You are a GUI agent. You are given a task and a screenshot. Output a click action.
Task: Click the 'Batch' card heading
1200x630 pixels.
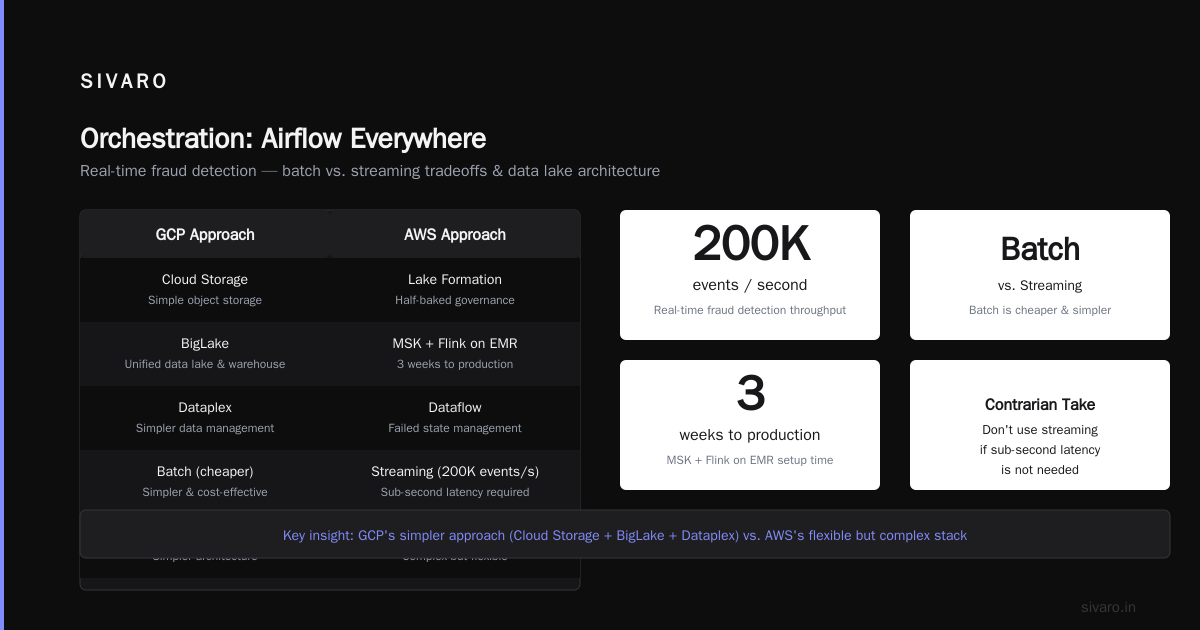click(1040, 249)
